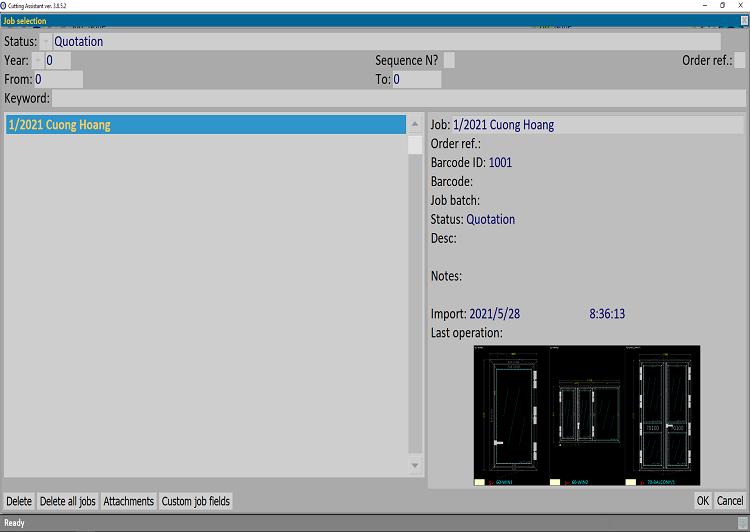Click the job list scroll down arrow
Viewport: 750px width, 532px height.
click(415, 465)
